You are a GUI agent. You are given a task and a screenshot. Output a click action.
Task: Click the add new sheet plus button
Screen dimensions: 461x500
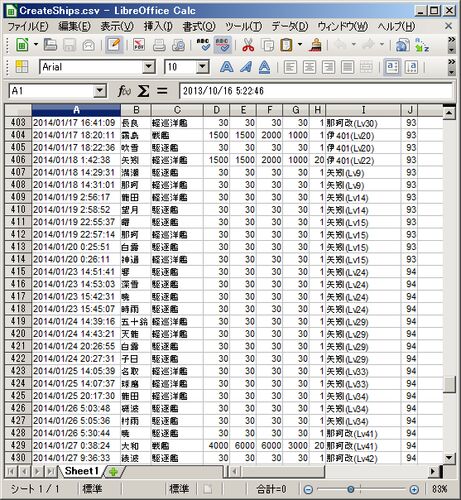[x=113, y=471]
